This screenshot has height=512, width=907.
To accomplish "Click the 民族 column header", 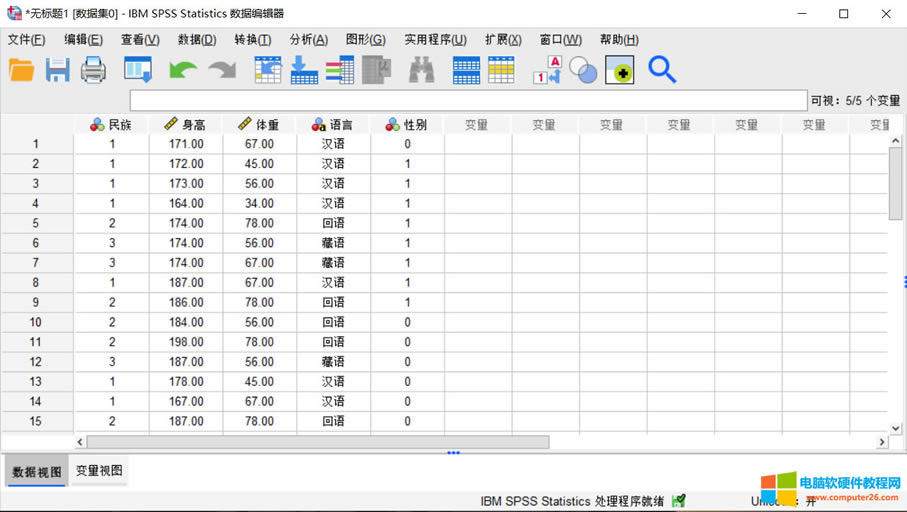I will tap(111, 125).
